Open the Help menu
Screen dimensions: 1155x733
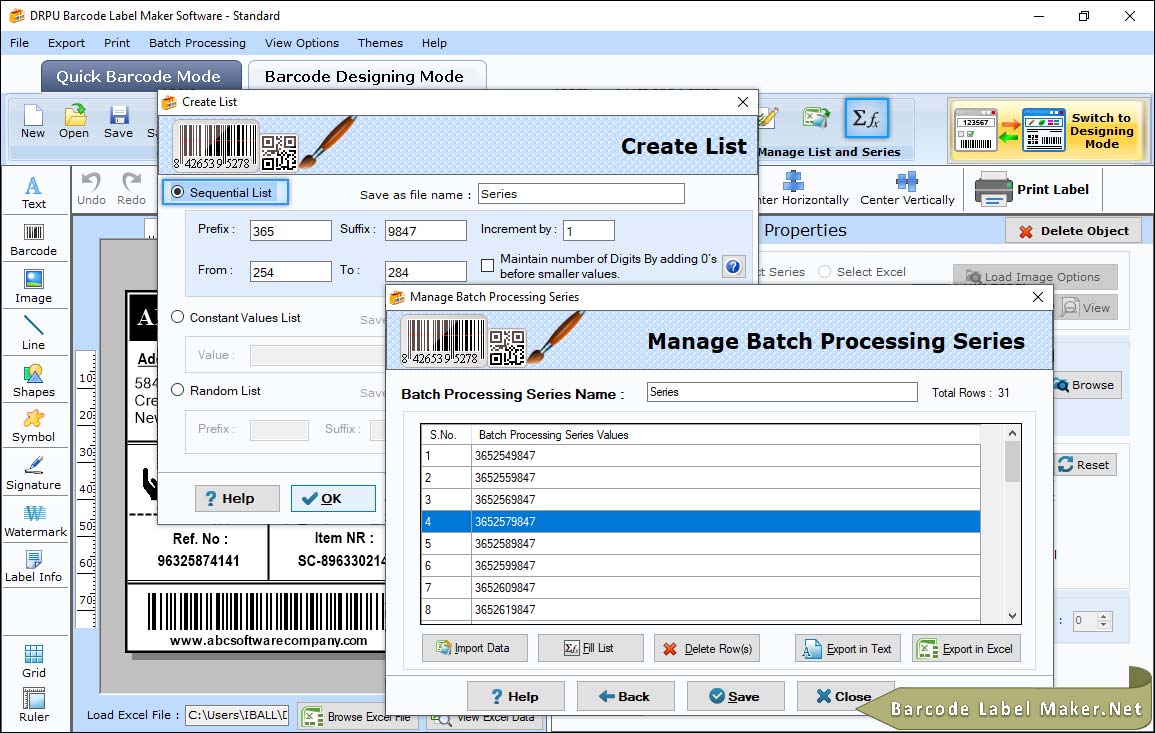(434, 43)
